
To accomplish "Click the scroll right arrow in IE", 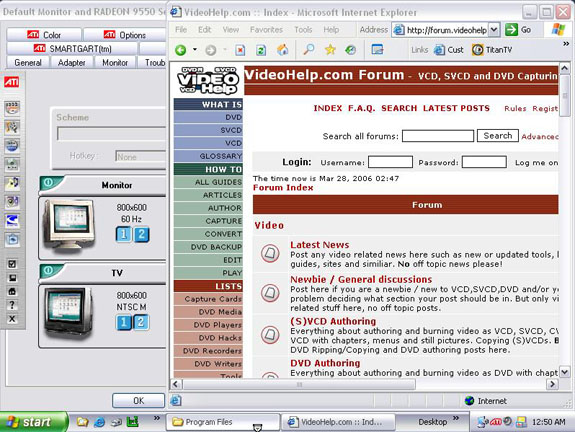I will pyautogui.click(x=552, y=384).
